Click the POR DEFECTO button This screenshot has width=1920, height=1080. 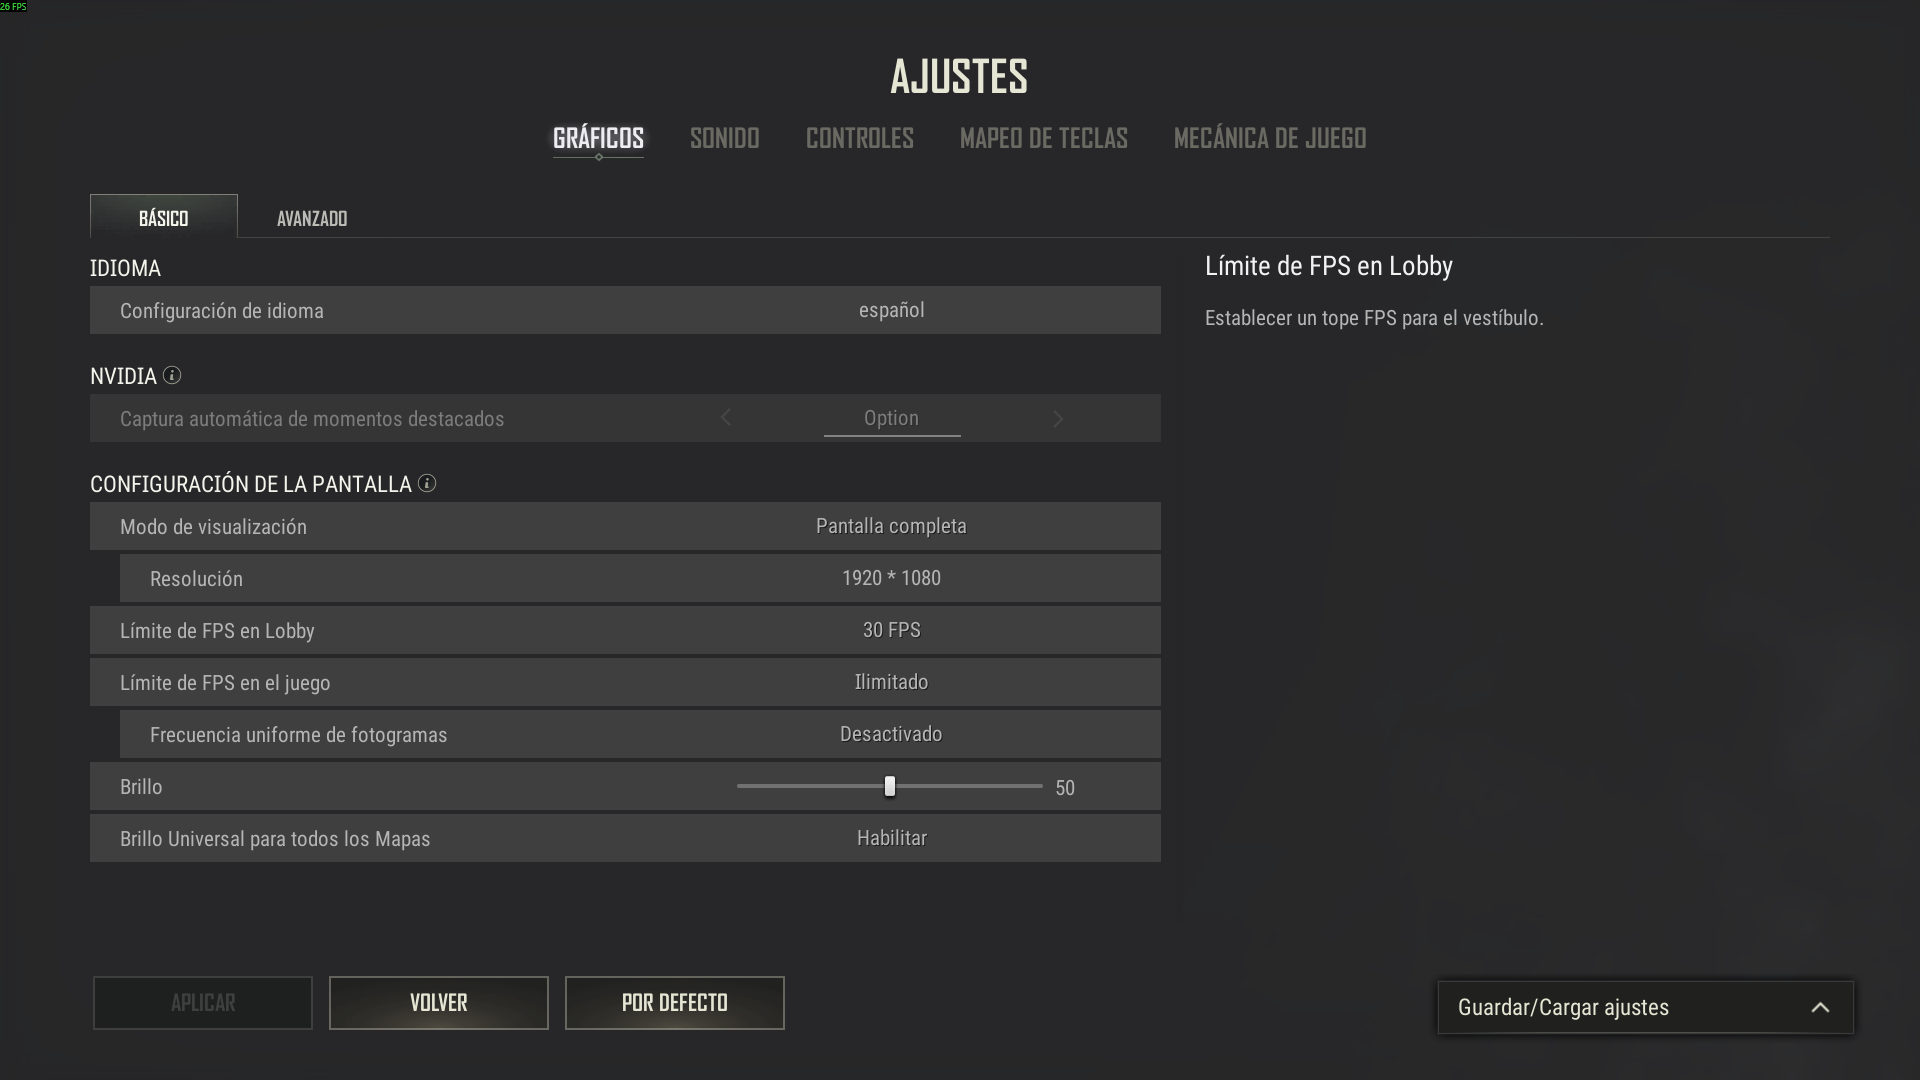[x=674, y=1002]
